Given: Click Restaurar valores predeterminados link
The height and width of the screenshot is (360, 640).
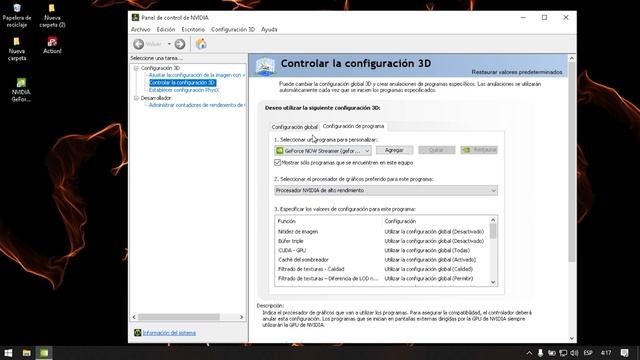Looking at the screenshot, I should 517,72.
